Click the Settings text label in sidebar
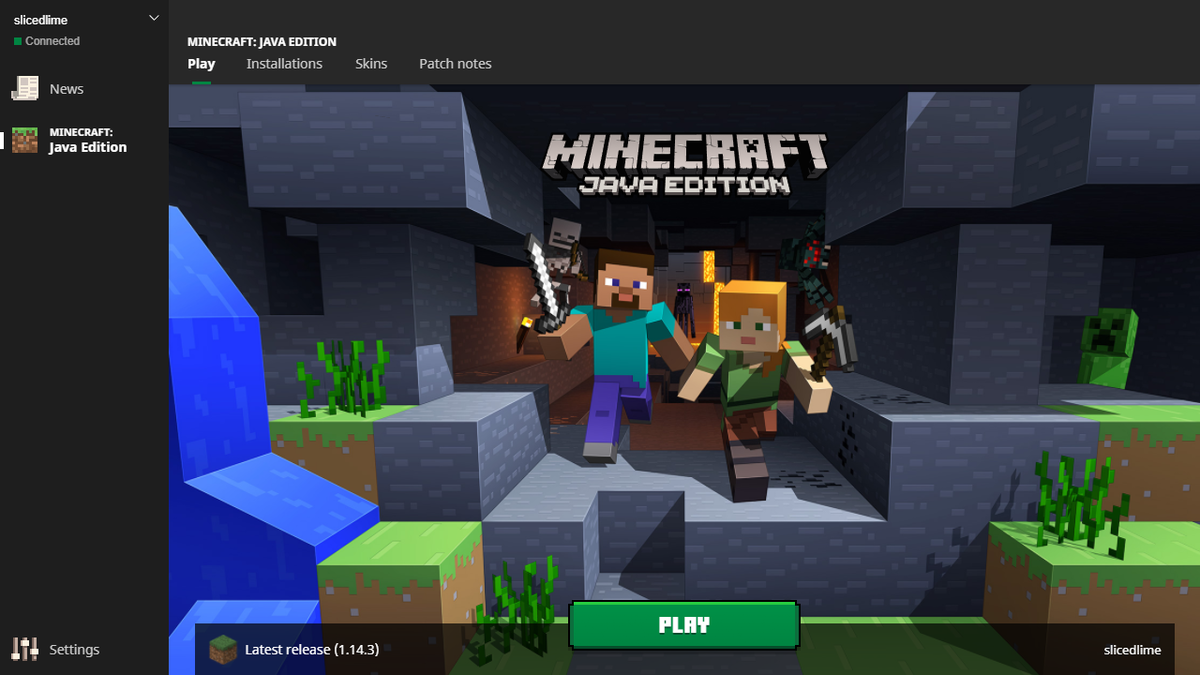The height and width of the screenshot is (675, 1200). (x=74, y=649)
